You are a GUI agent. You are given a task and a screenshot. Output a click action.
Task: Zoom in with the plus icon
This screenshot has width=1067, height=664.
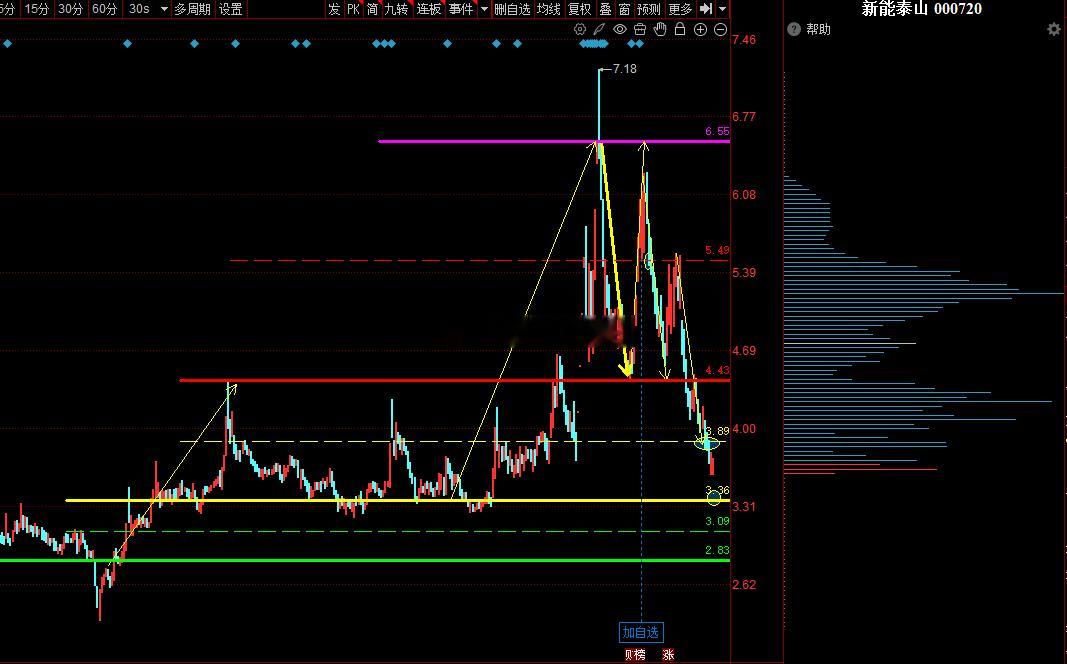[700, 29]
